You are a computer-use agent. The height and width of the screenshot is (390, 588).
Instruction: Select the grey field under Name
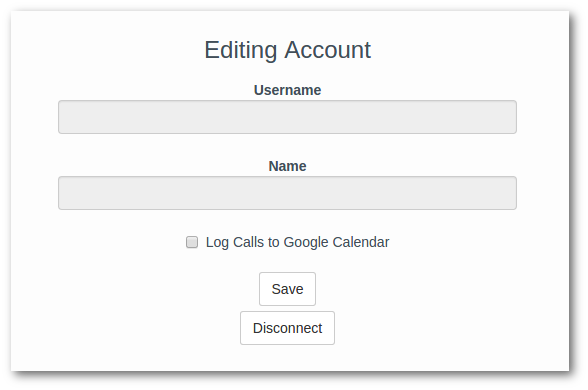pyautogui.click(x=287, y=193)
